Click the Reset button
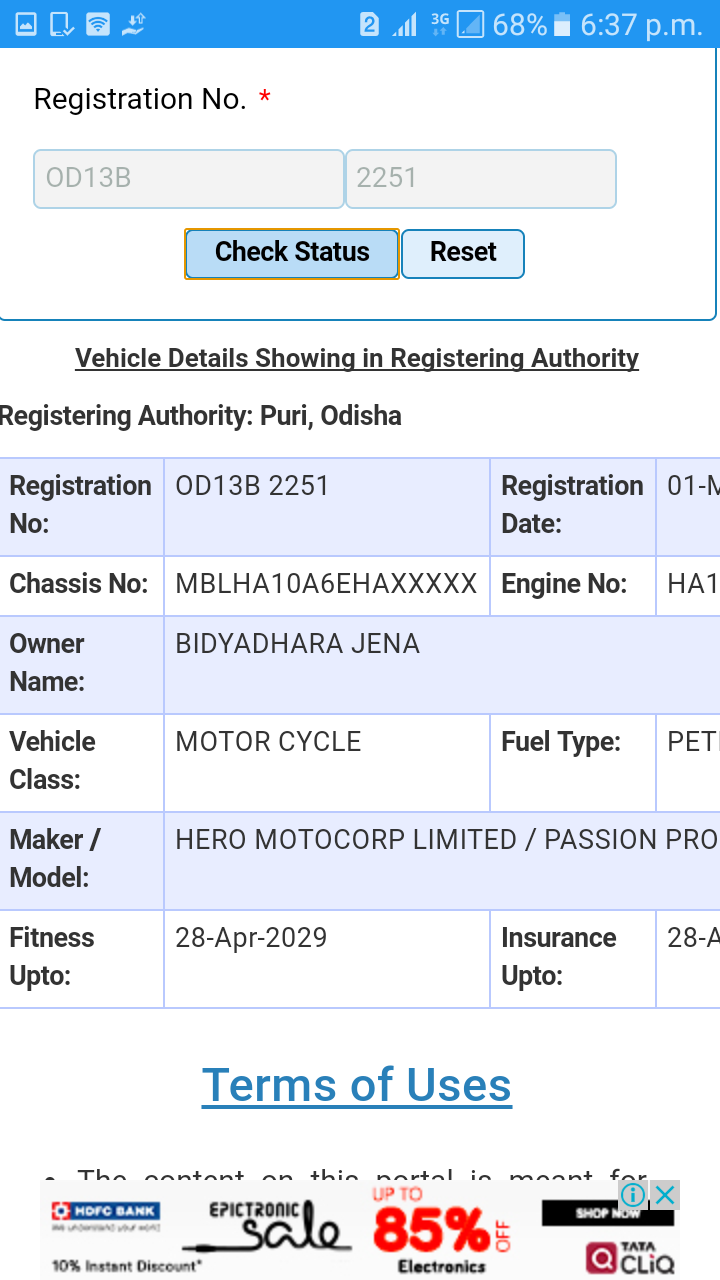 tap(463, 253)
